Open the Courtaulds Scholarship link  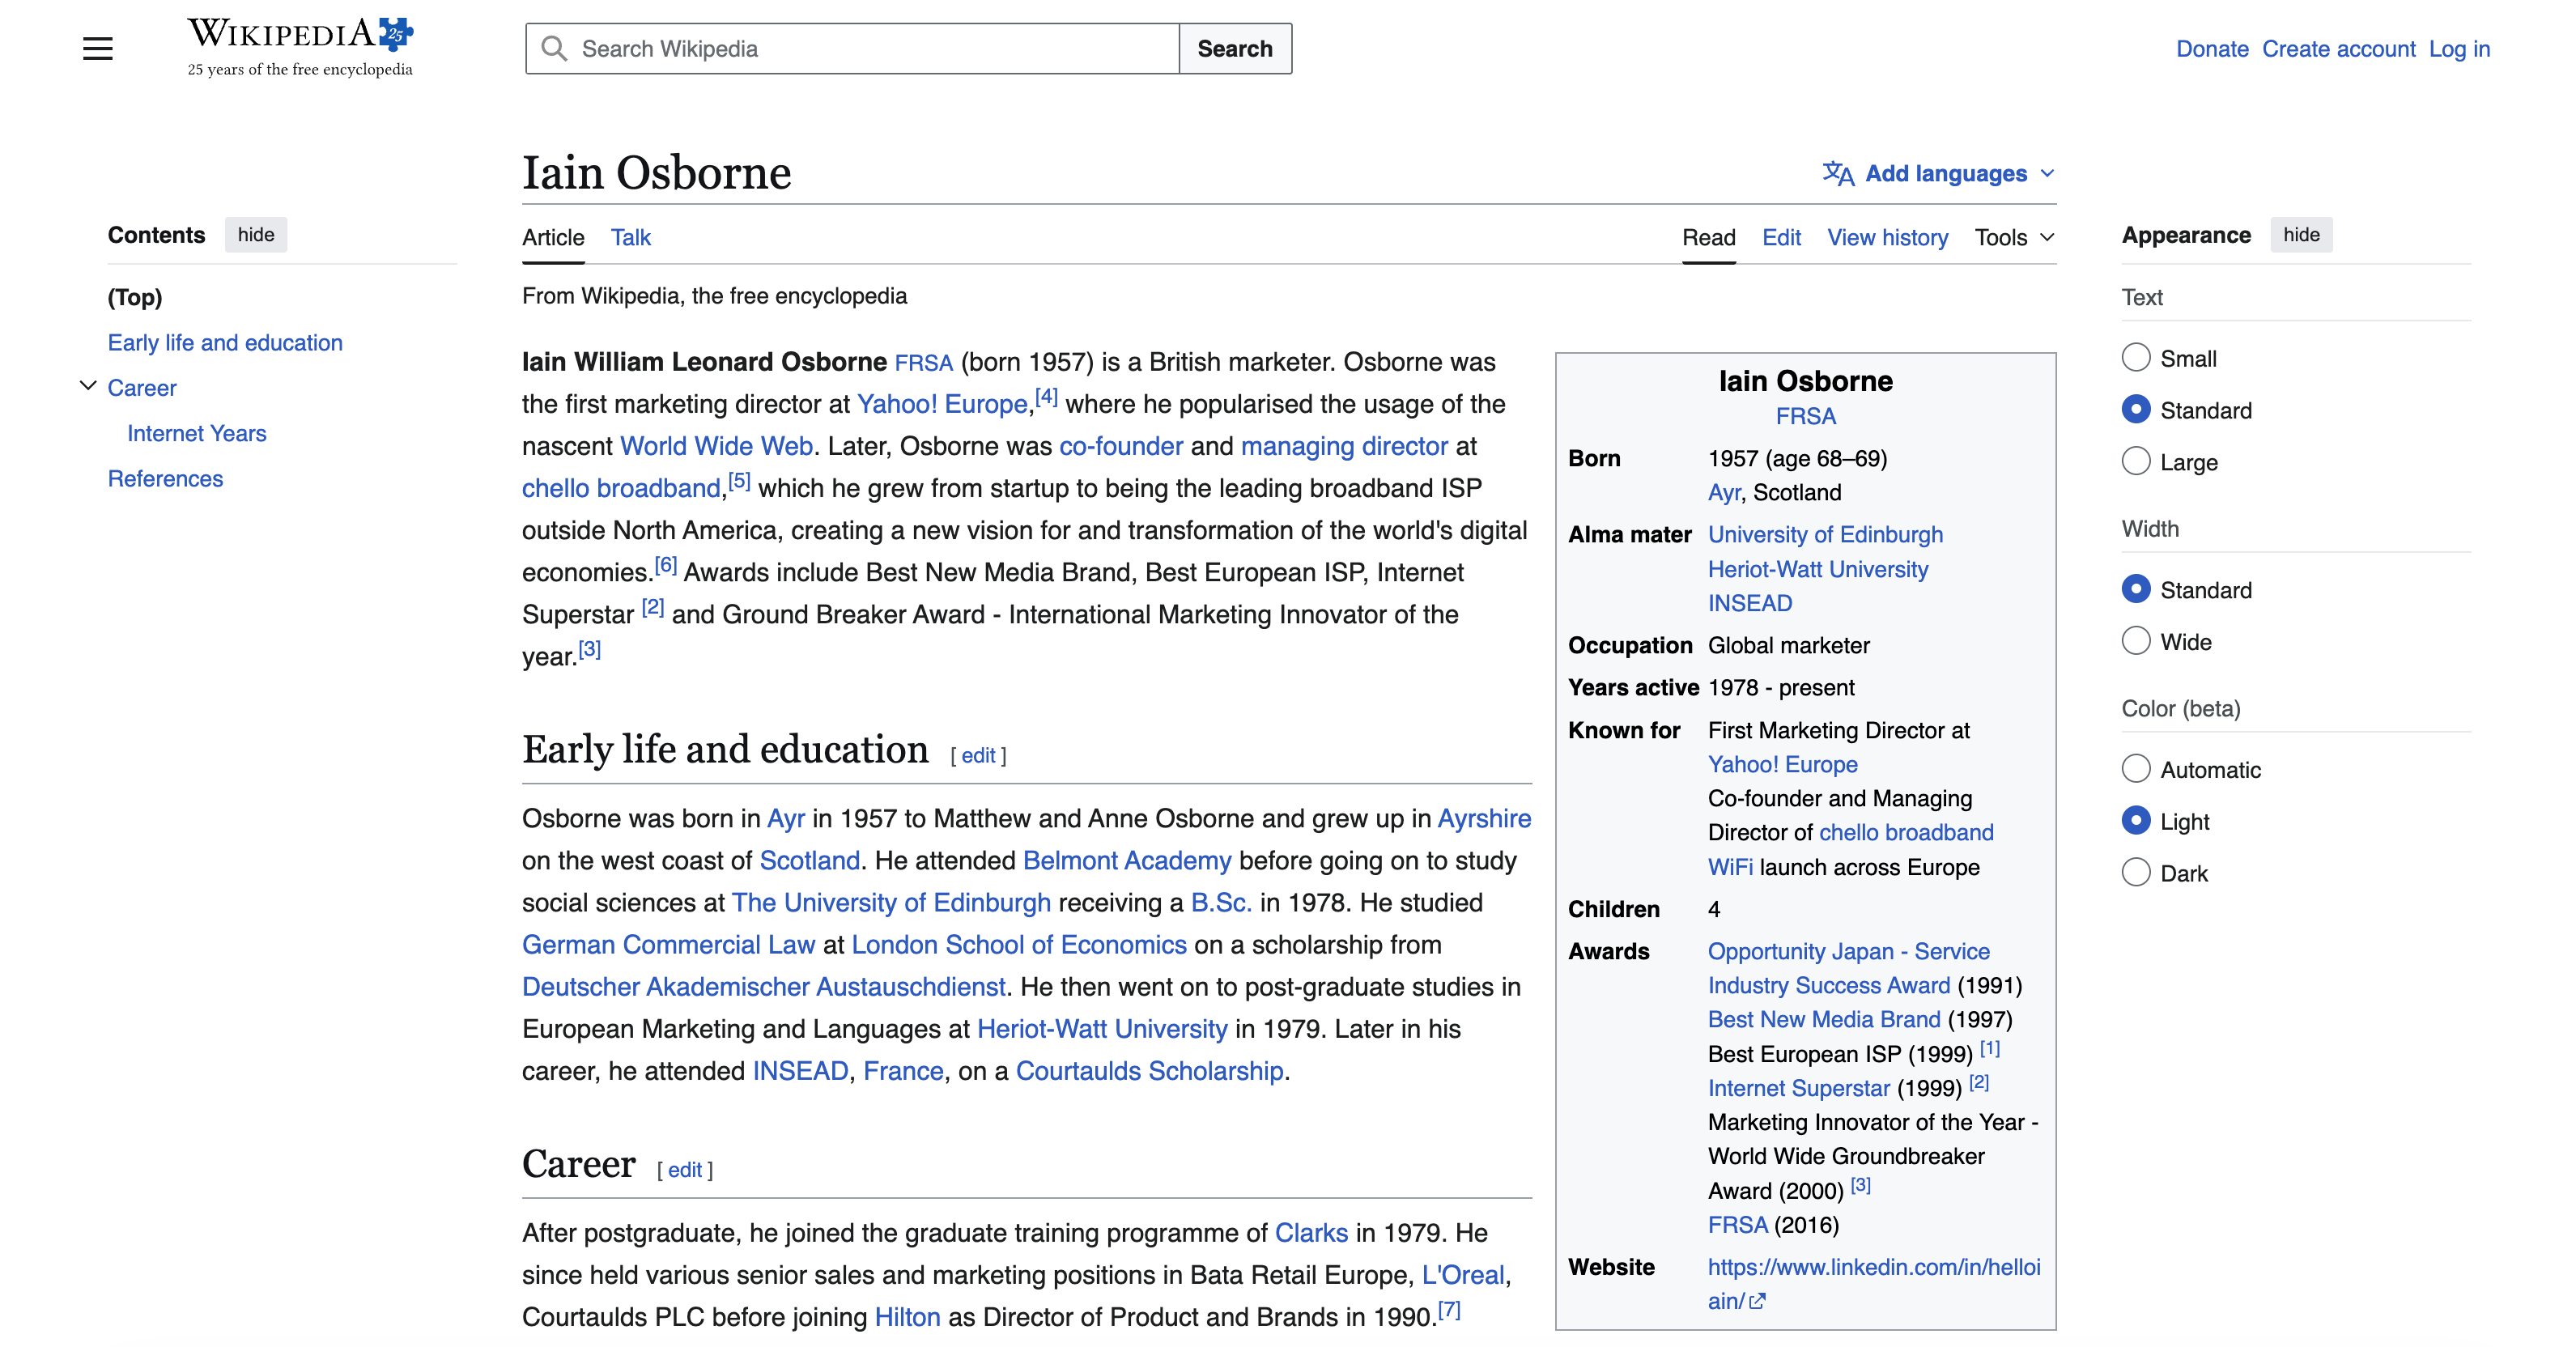coord(1149,1070)
